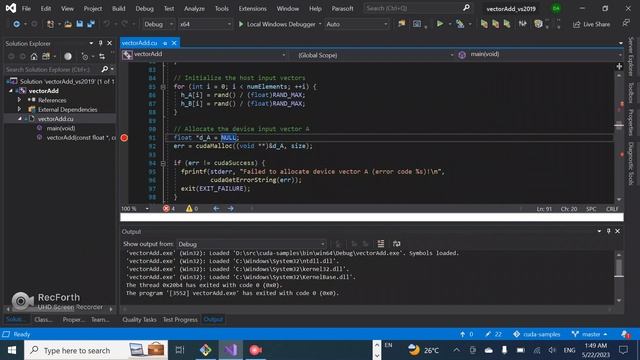This screenshot has width=640, height=360.
Task: Click the Send Feedback icon
Action: point(626,23)
